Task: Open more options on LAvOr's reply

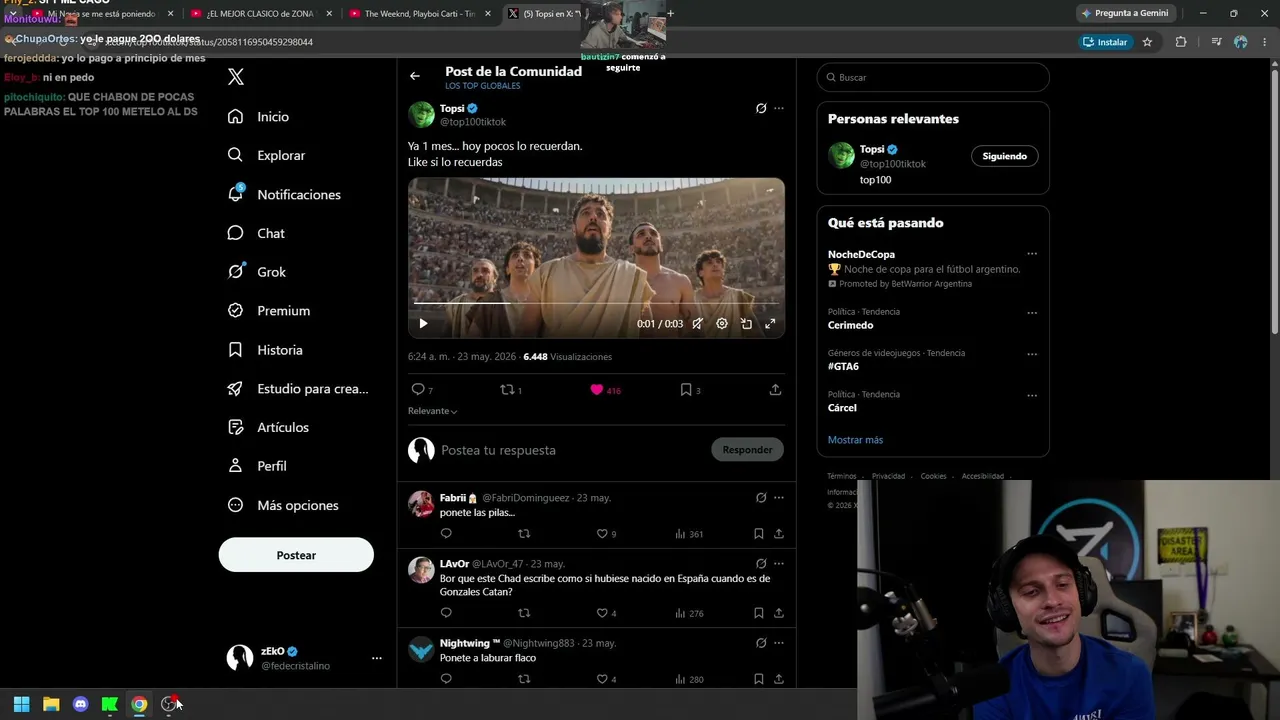Action: (x=779, y=564)
